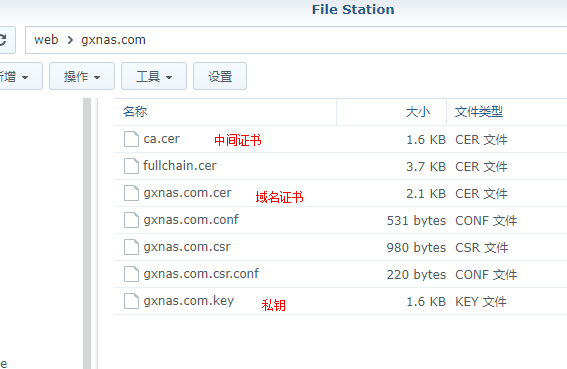Viewport: 567px width, 369px height.
Task: Click the file name 'gxnas.com.csr'
Action: 187,247
